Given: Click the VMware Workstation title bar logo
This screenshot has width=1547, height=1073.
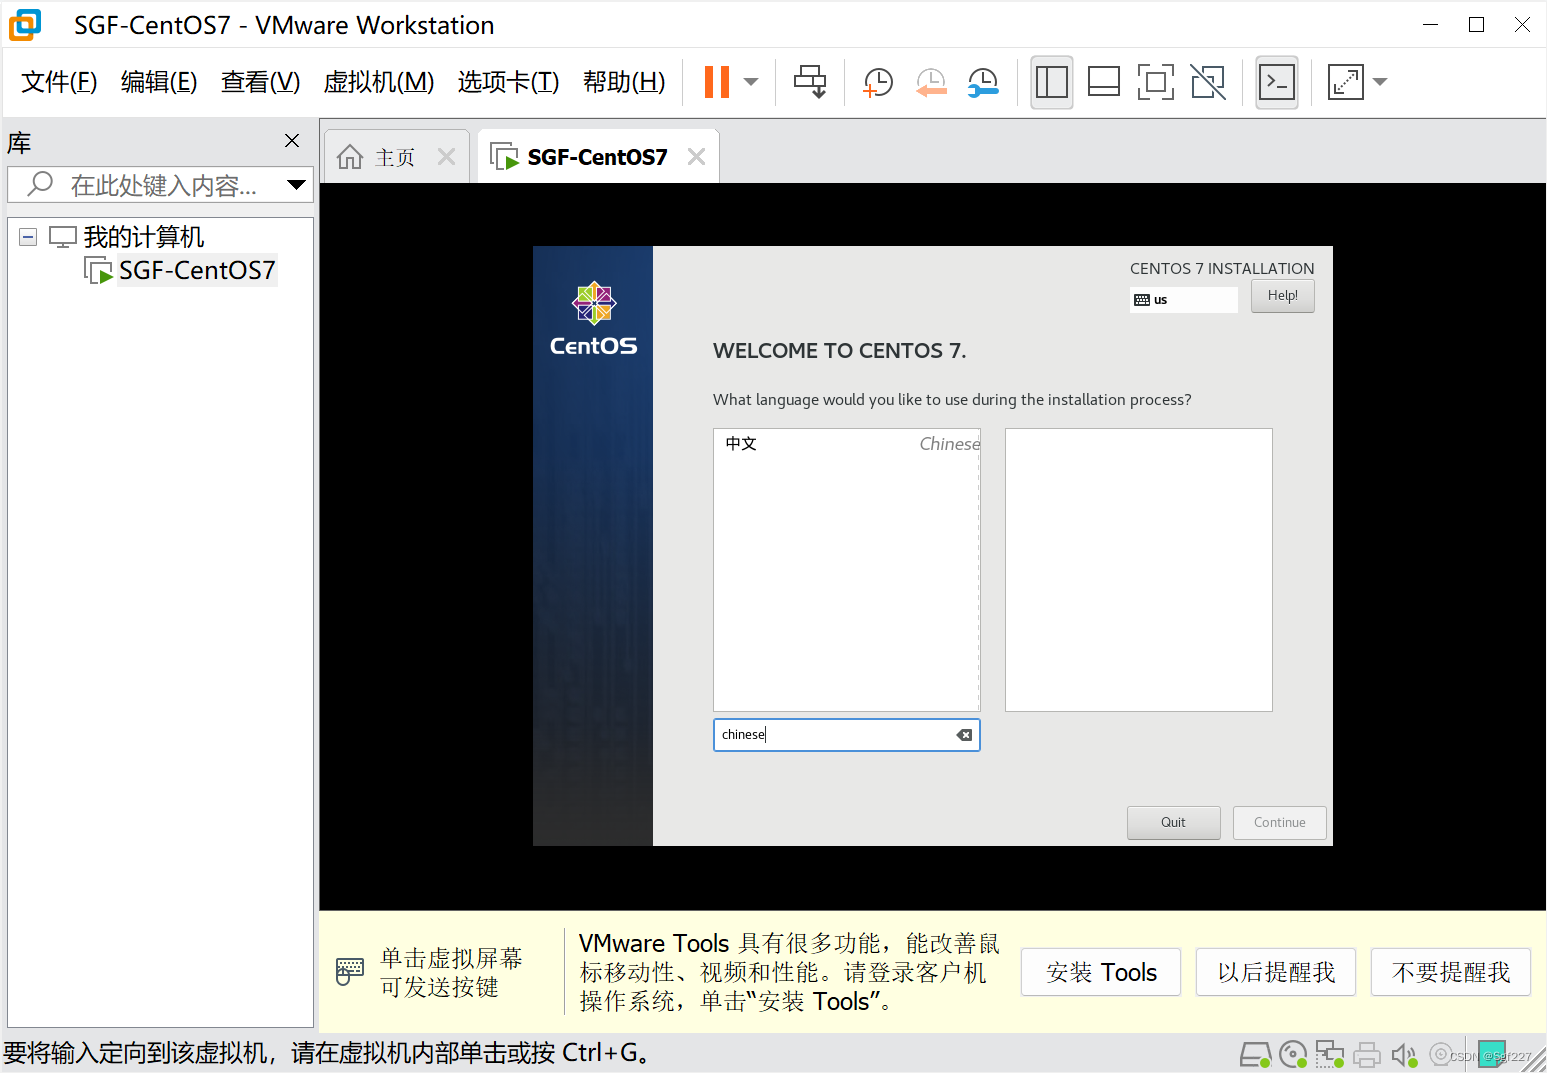Looking at the screenshot, I should click(x=25, y=25).
